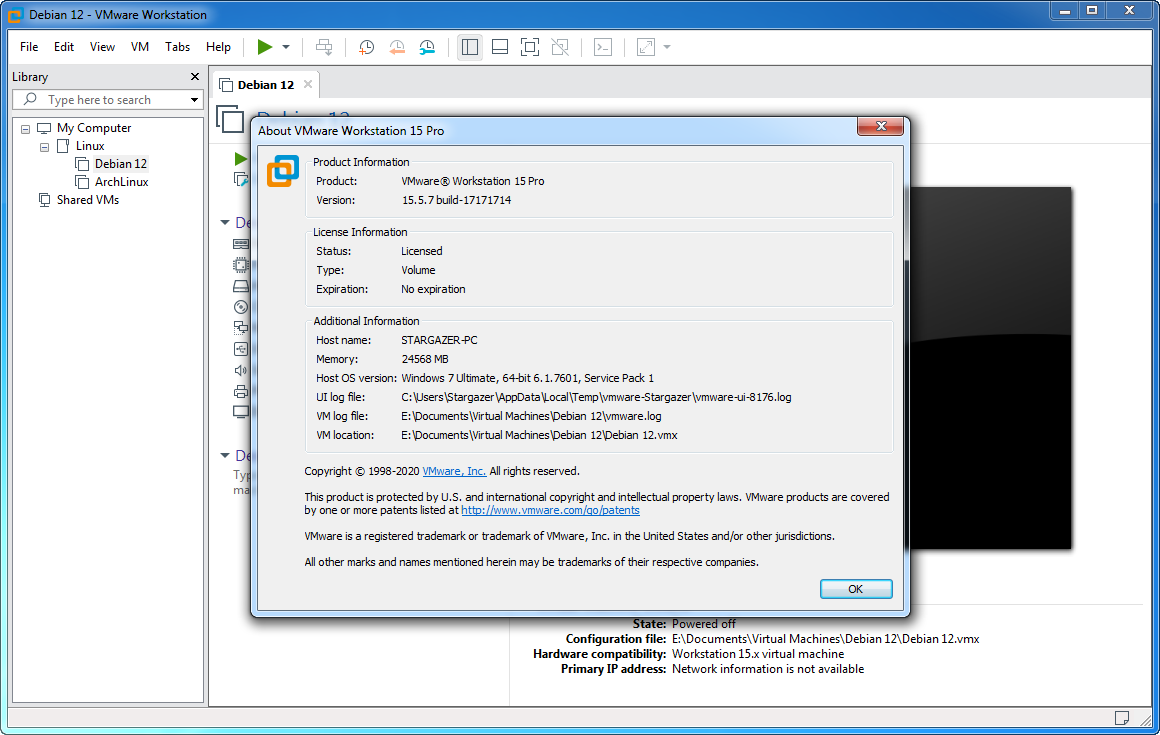
Task: Toggle the thumbnail bar view button
Action: click(500, 47)
